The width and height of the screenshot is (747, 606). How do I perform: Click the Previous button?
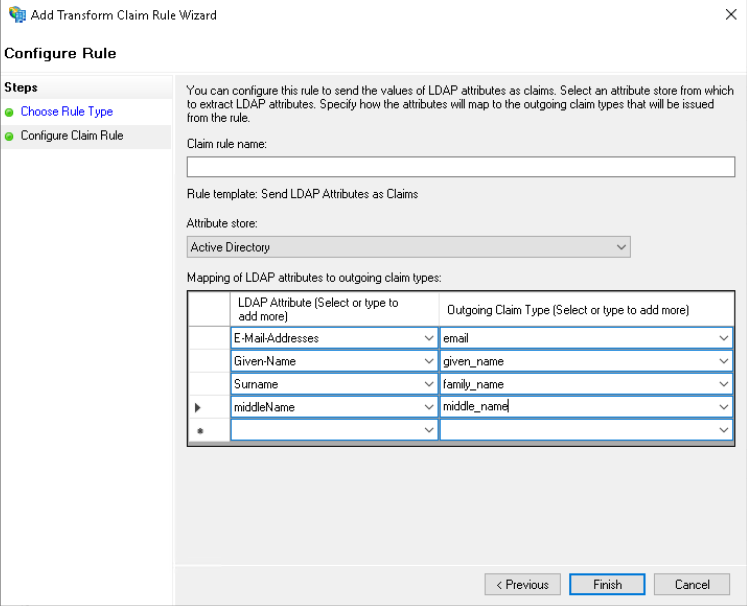(x=522, y=585)
